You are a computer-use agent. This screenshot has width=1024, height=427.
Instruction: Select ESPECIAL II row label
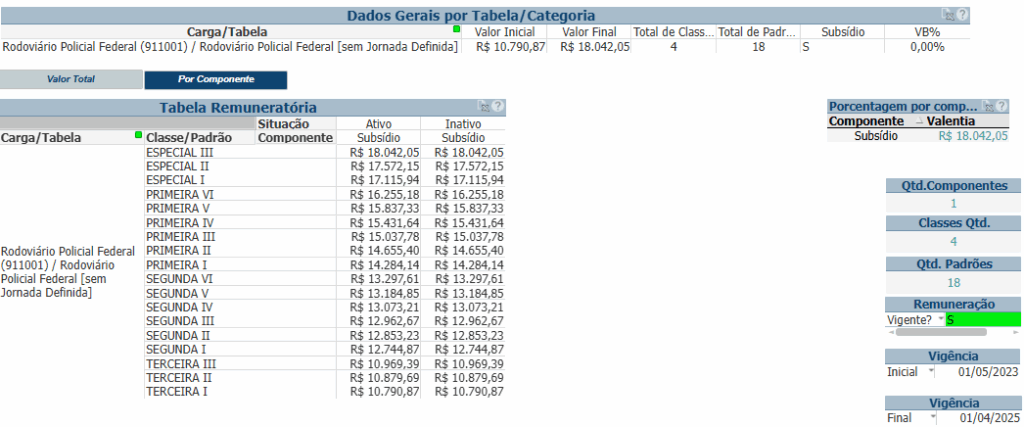coord(178,166)
